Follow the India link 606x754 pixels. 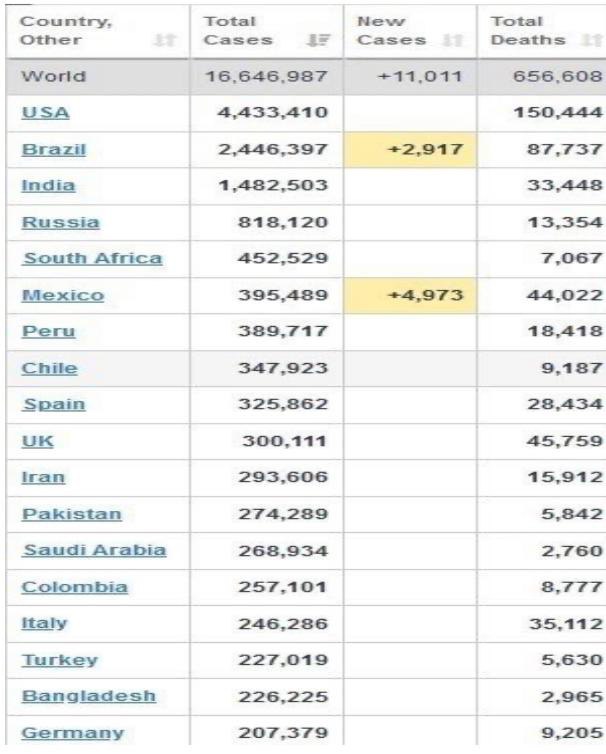49,186
